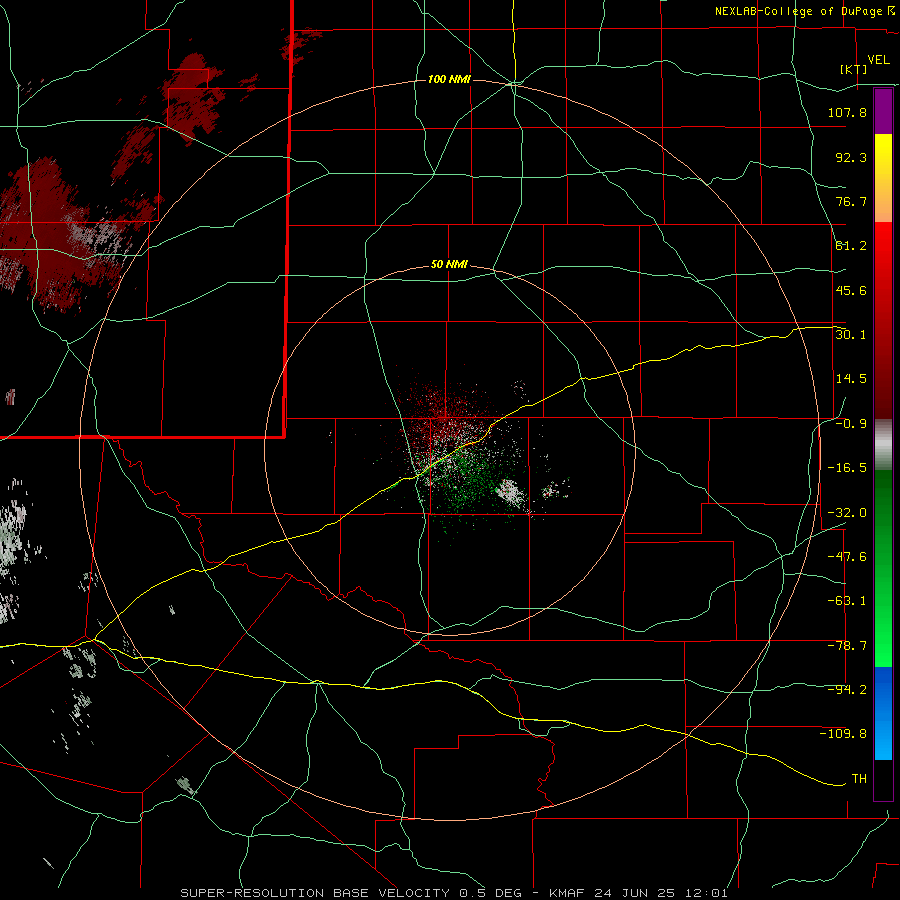Select the -78.7 scale value
The height and width of the screenshot is (900, 900).
(x=847, y=646)
